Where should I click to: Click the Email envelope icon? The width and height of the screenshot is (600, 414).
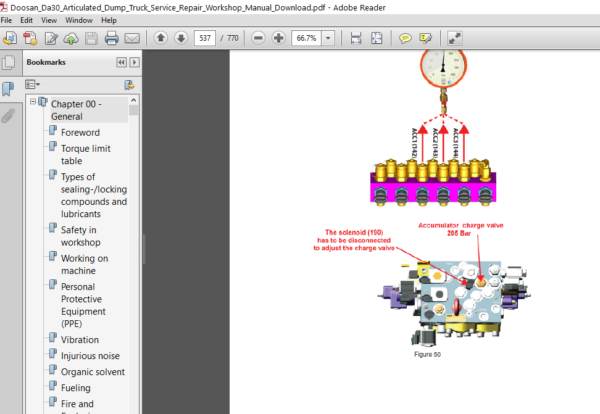(132, 38)
